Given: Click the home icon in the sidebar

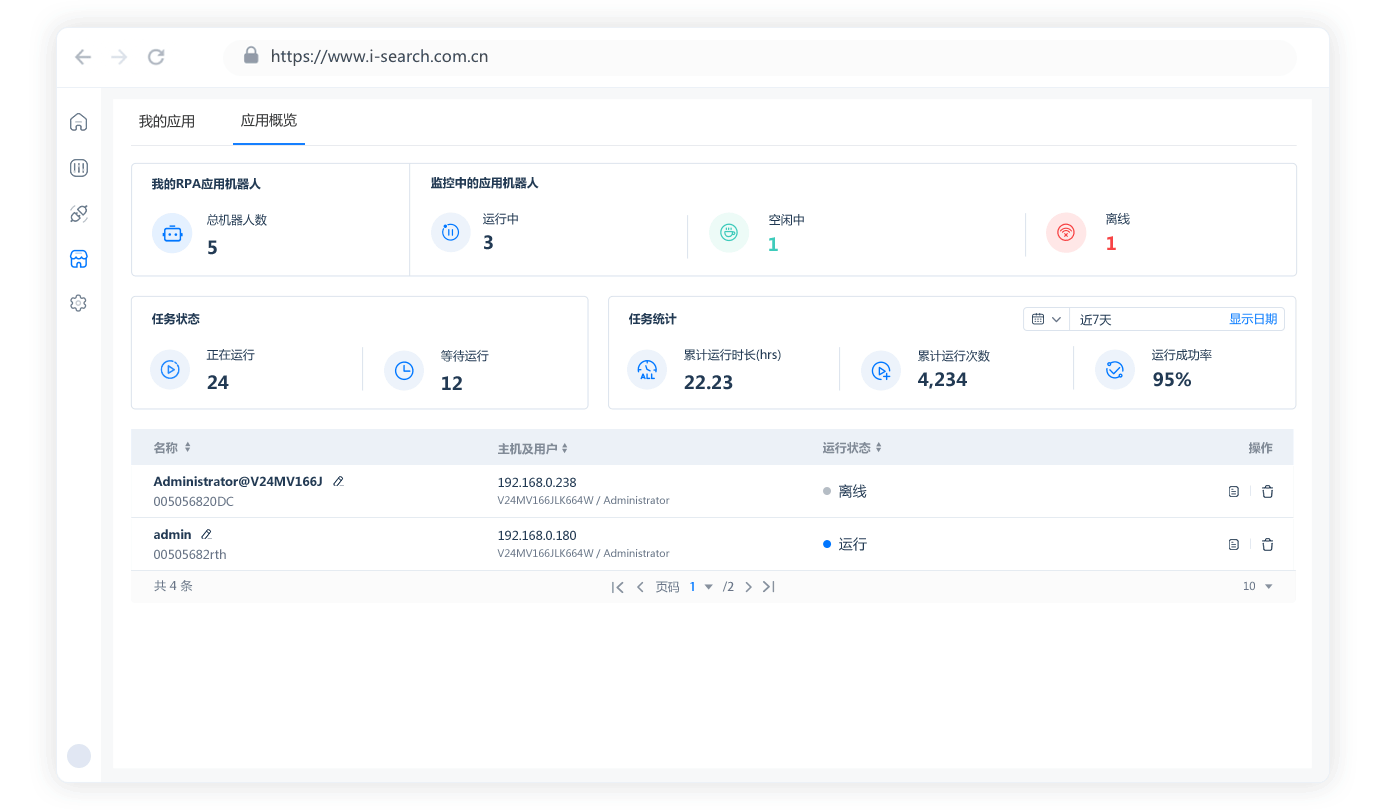Looking at the screenshot, I should point(78,122).
